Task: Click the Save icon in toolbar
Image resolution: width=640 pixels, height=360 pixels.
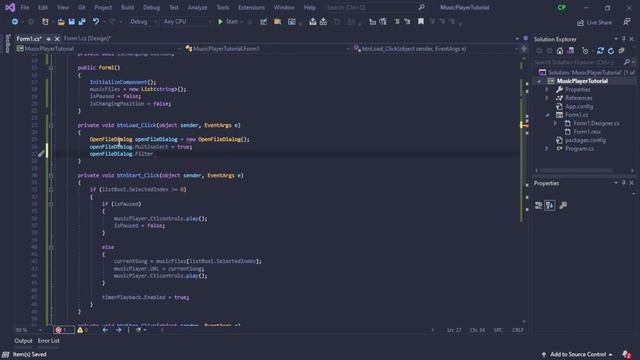Action: point(71,22)
